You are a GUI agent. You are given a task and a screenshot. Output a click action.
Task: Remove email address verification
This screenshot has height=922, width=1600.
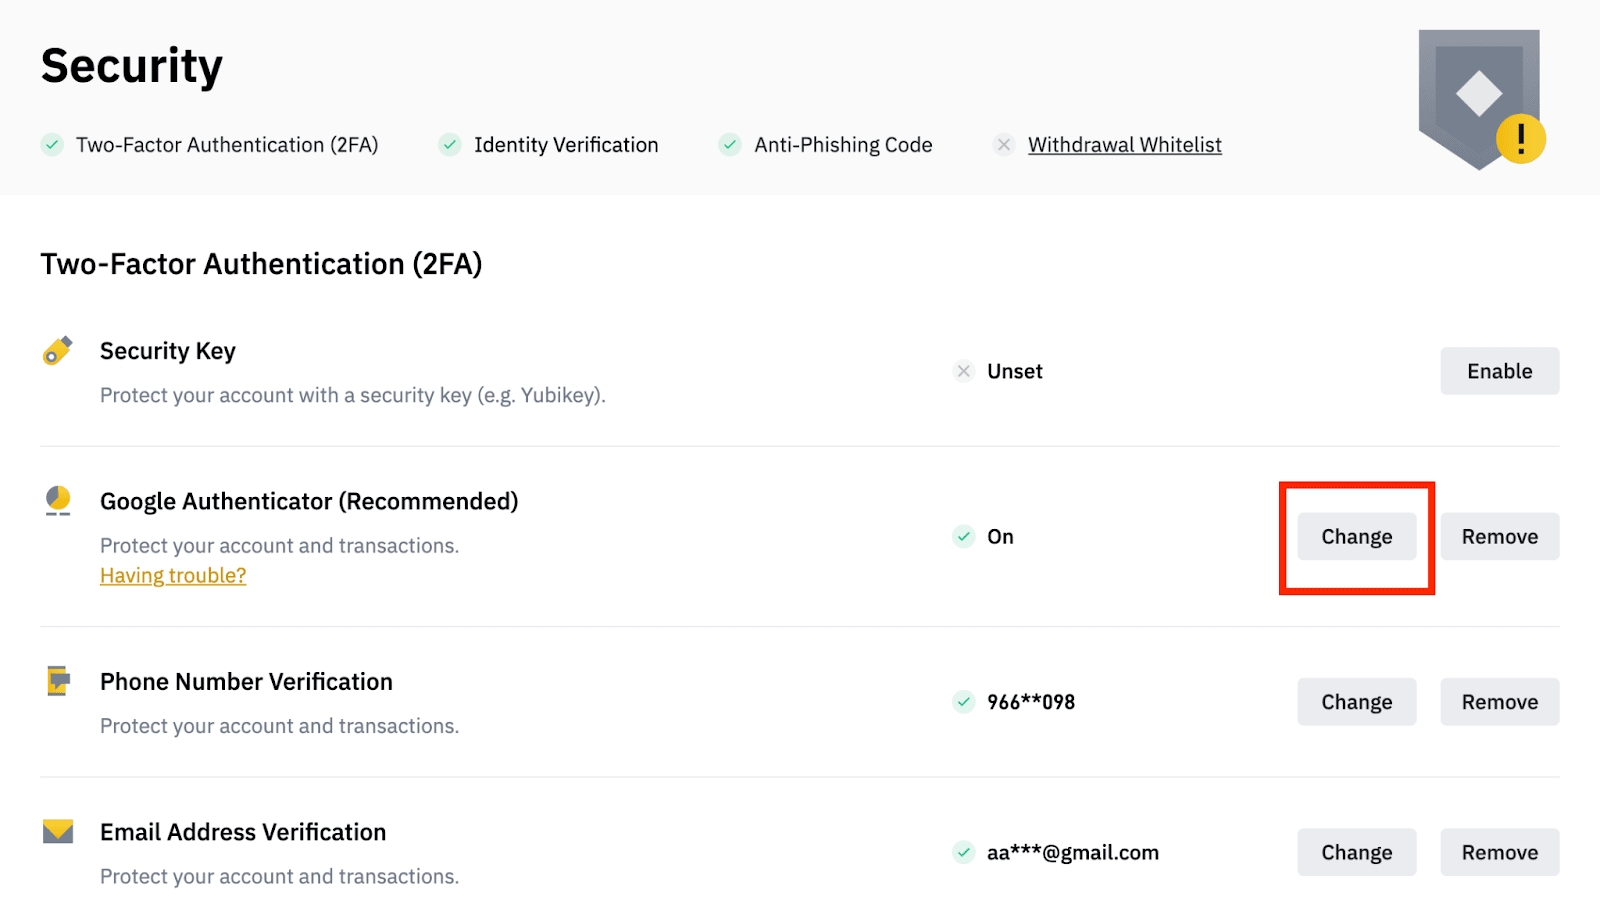point(1499,853)
